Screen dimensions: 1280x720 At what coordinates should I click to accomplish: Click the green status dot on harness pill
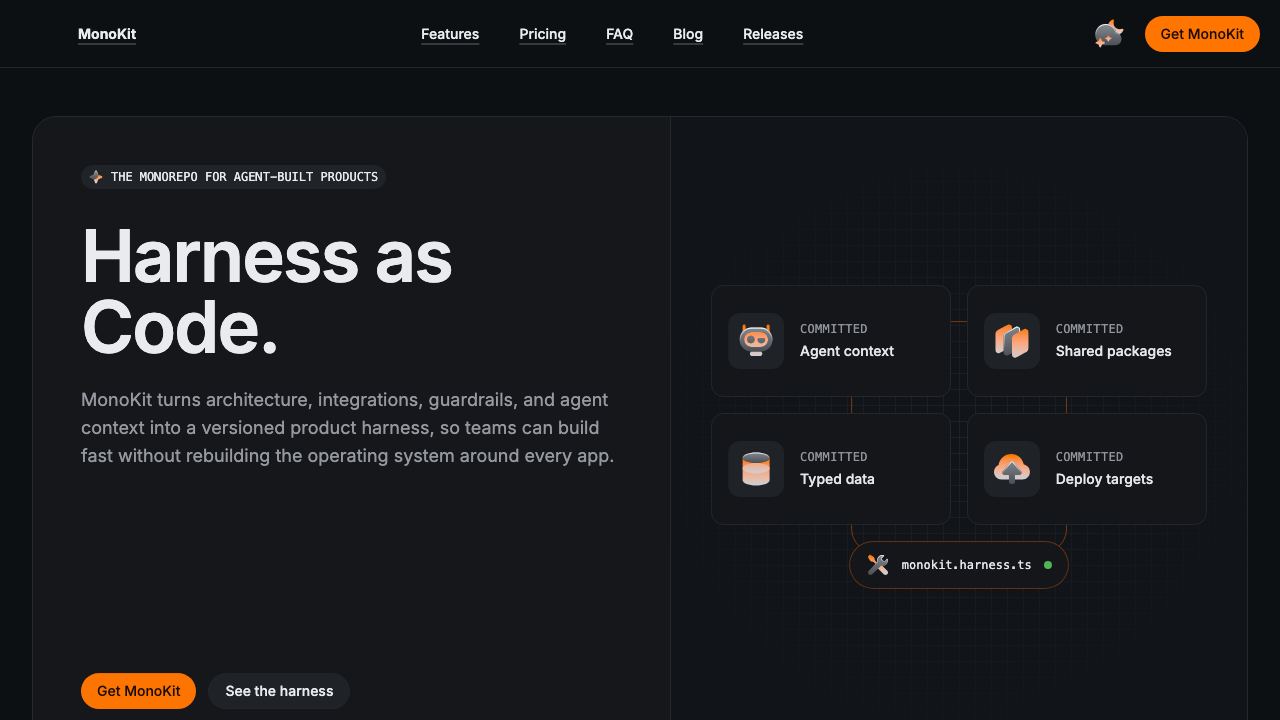coord(1048,565)
